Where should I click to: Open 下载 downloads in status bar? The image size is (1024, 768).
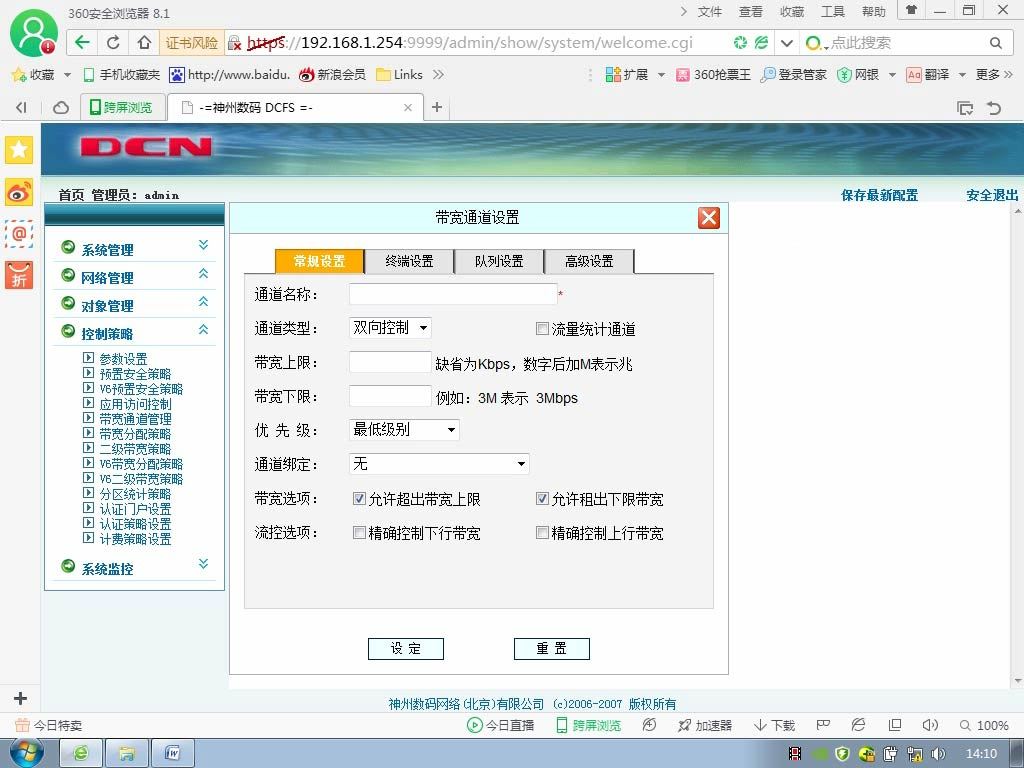pyautogui.click(x=775, y=725)
